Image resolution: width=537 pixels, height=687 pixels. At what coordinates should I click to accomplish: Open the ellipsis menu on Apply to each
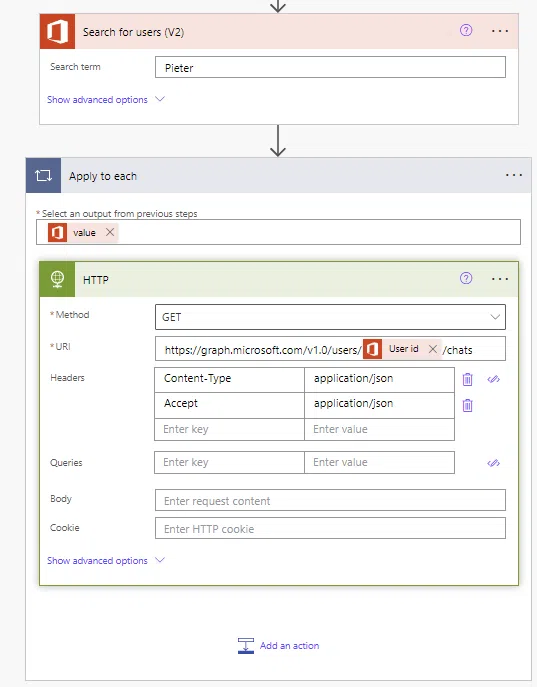(x=513, y=175)
